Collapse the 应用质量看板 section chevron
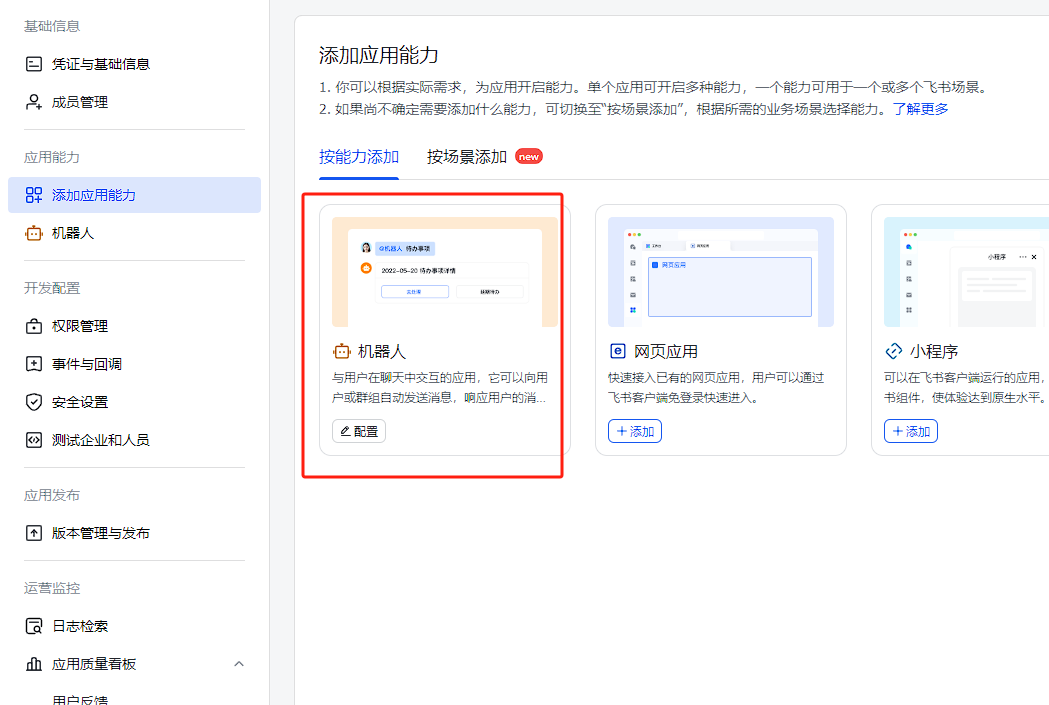Image resolution: width=1049 pixels, height=705 pixels. click(239, 664)
